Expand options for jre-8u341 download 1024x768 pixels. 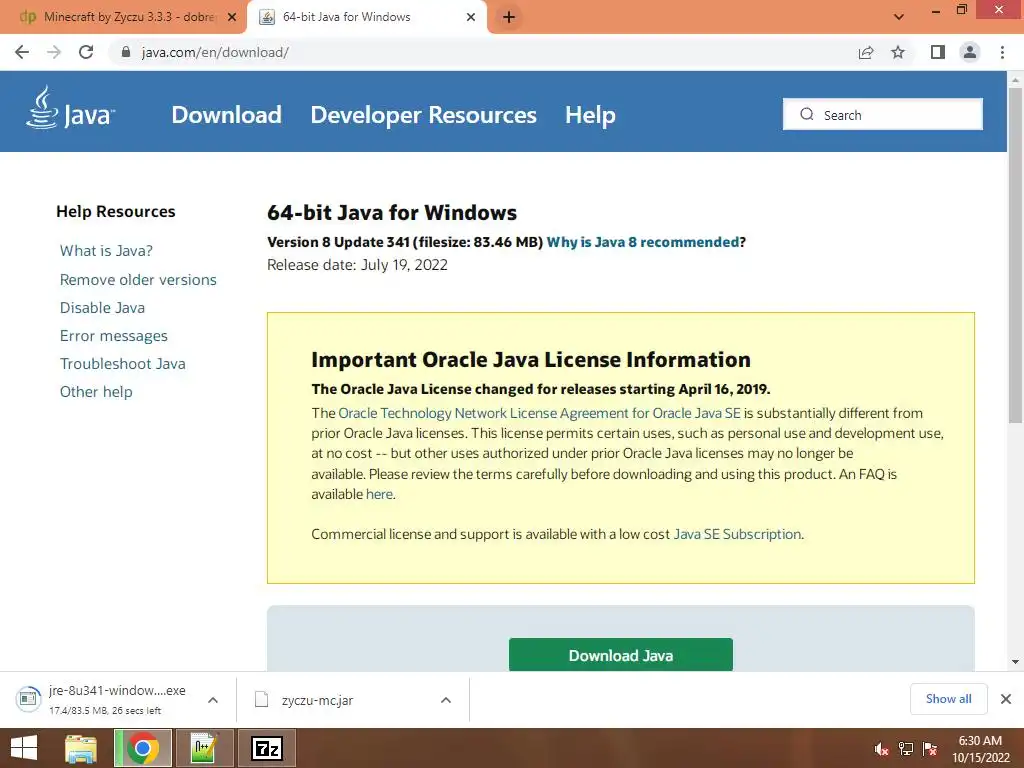[x=213, y=700]
